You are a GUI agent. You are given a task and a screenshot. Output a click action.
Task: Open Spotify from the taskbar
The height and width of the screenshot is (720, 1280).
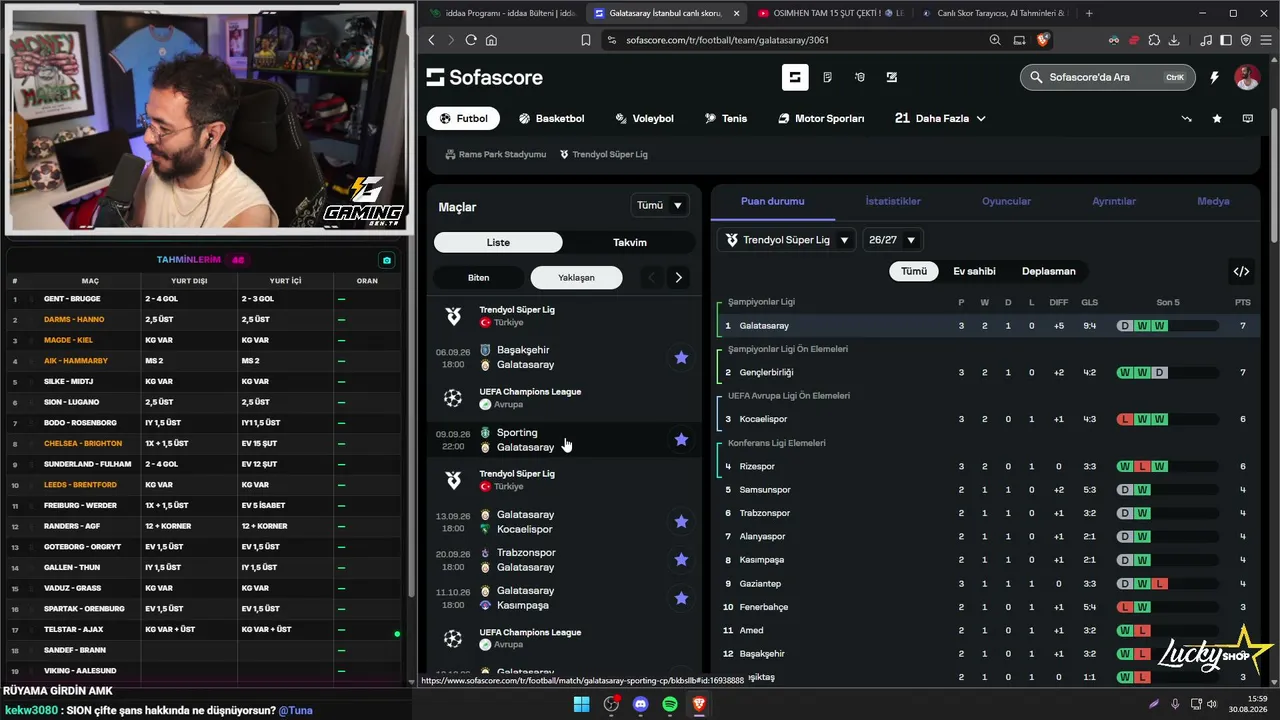tap(670, 704)
